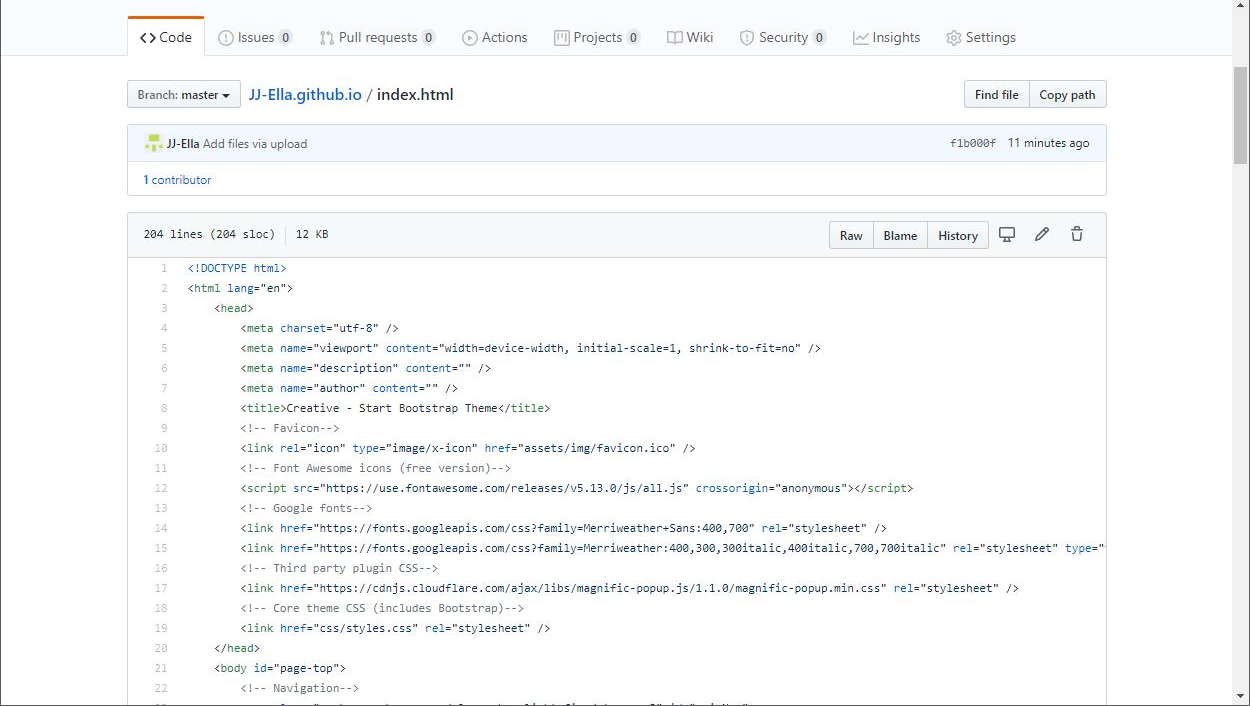This screenshot has width=1250, height=706.
Task: Select line number 15
Action: pyautogui.click(x=161, y=548)
